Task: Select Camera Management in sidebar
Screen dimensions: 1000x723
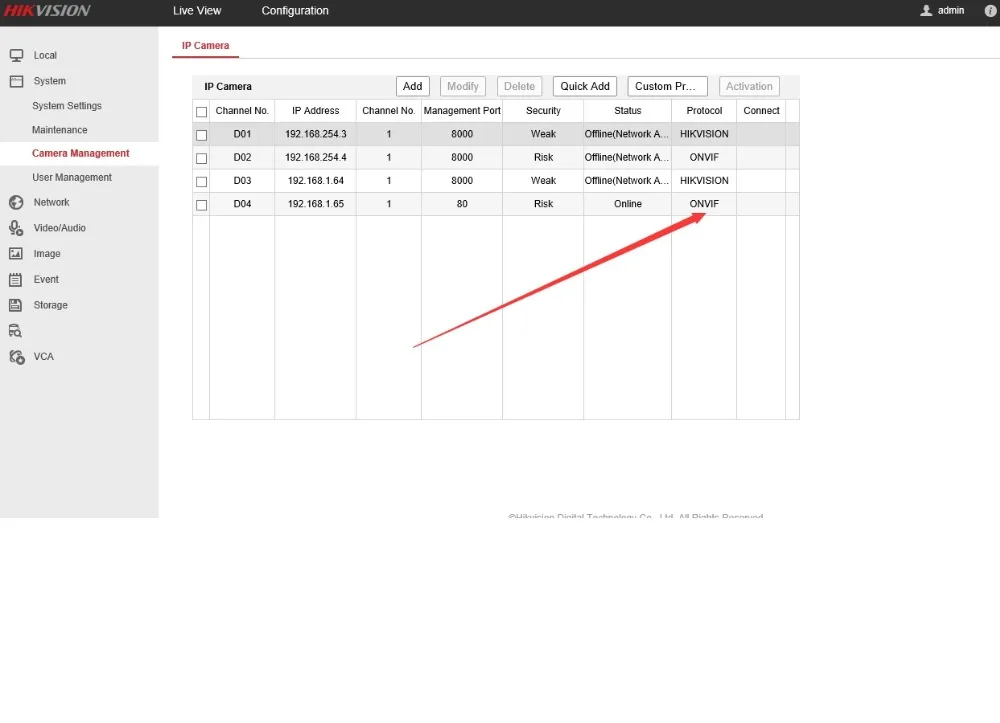Action: click(x=80, y=154)
